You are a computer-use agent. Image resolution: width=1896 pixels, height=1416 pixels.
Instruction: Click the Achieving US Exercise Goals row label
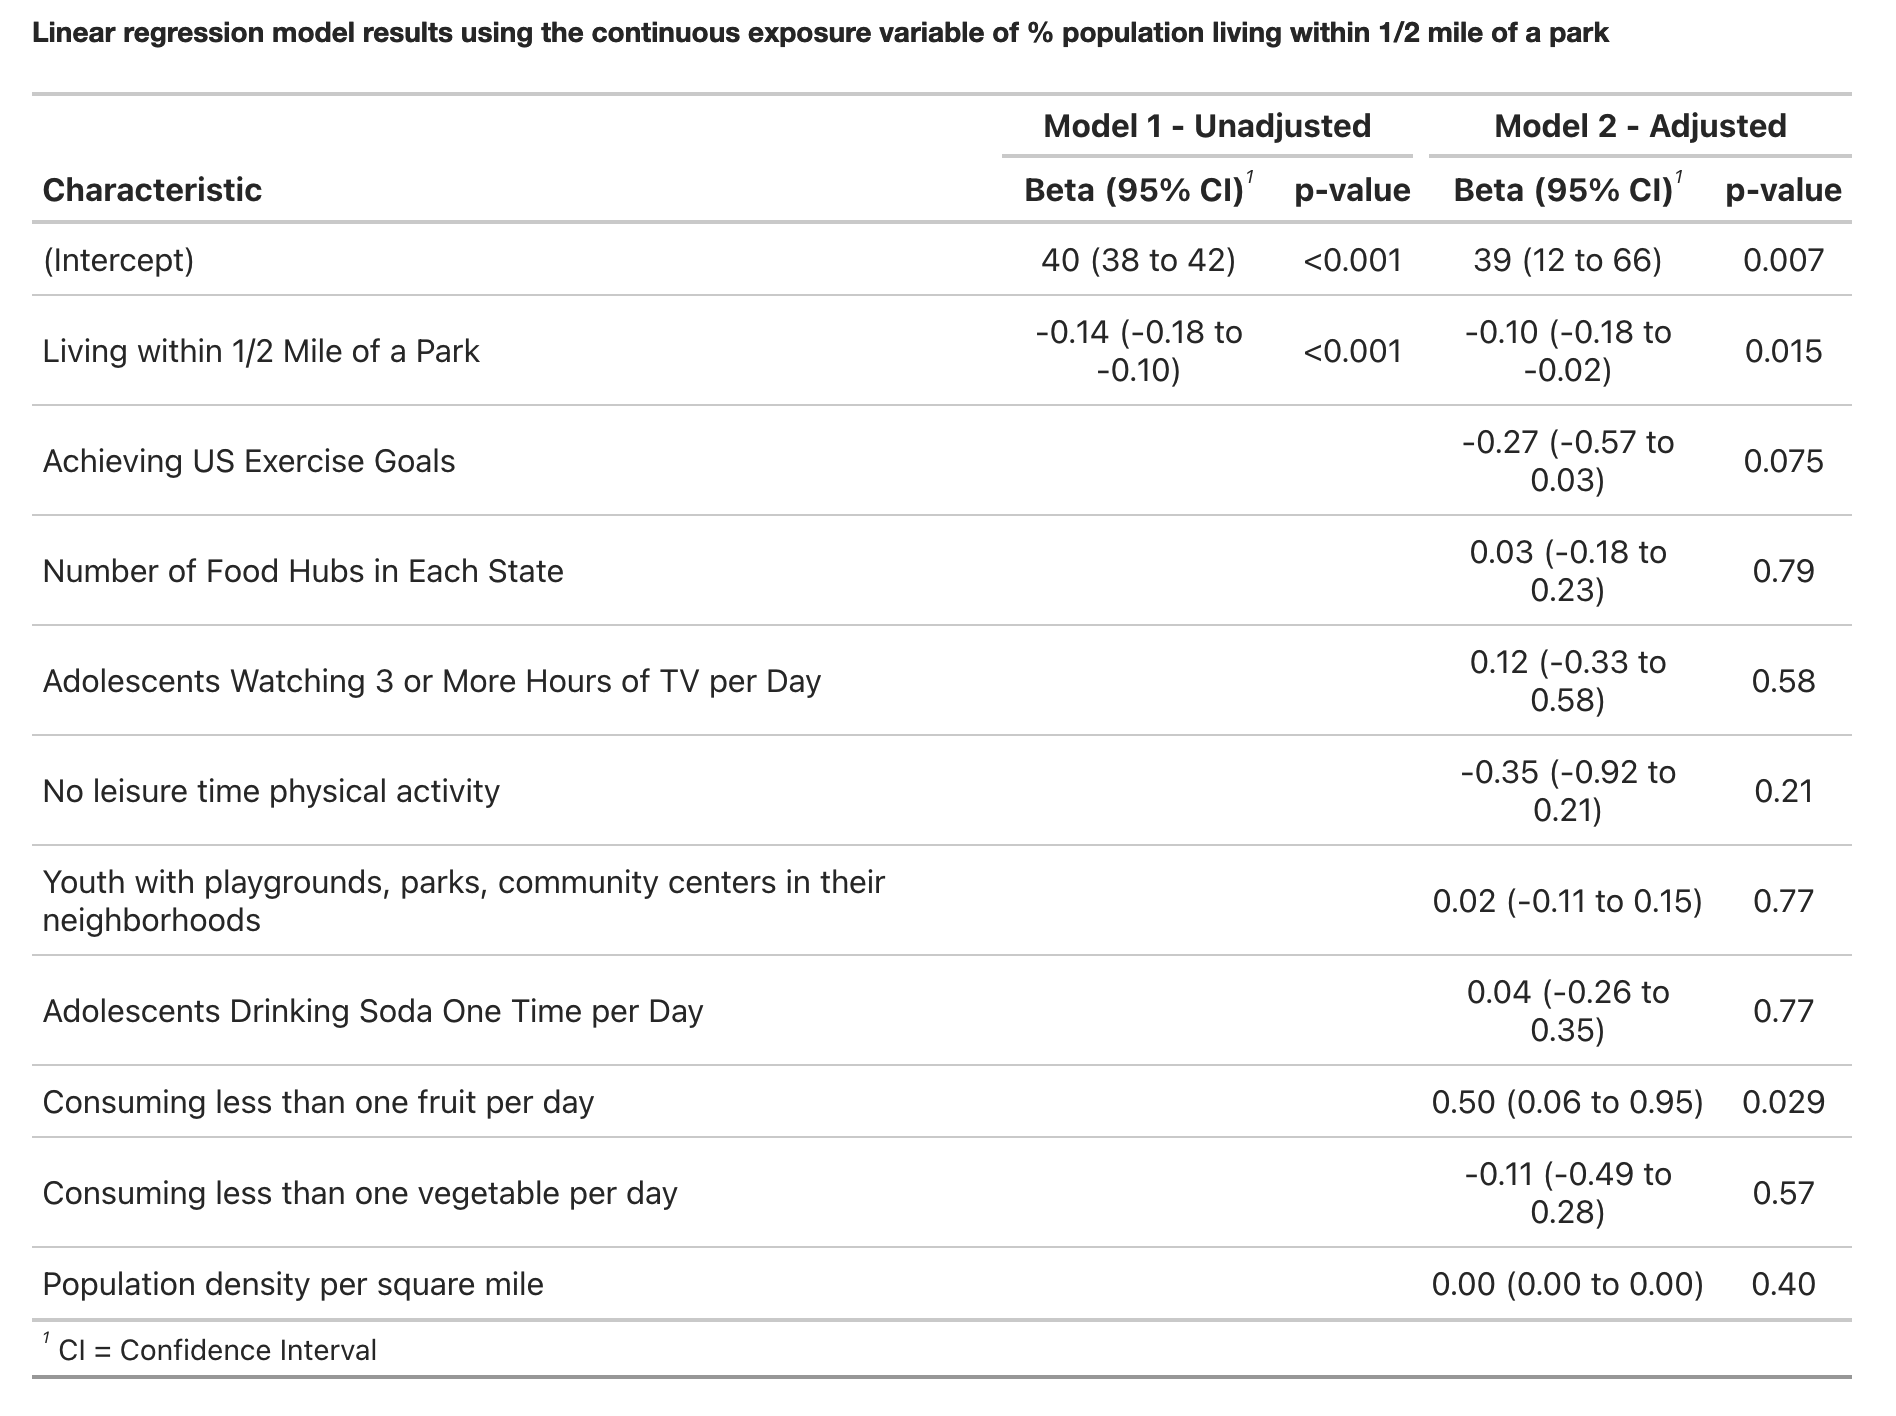point(248,461)
